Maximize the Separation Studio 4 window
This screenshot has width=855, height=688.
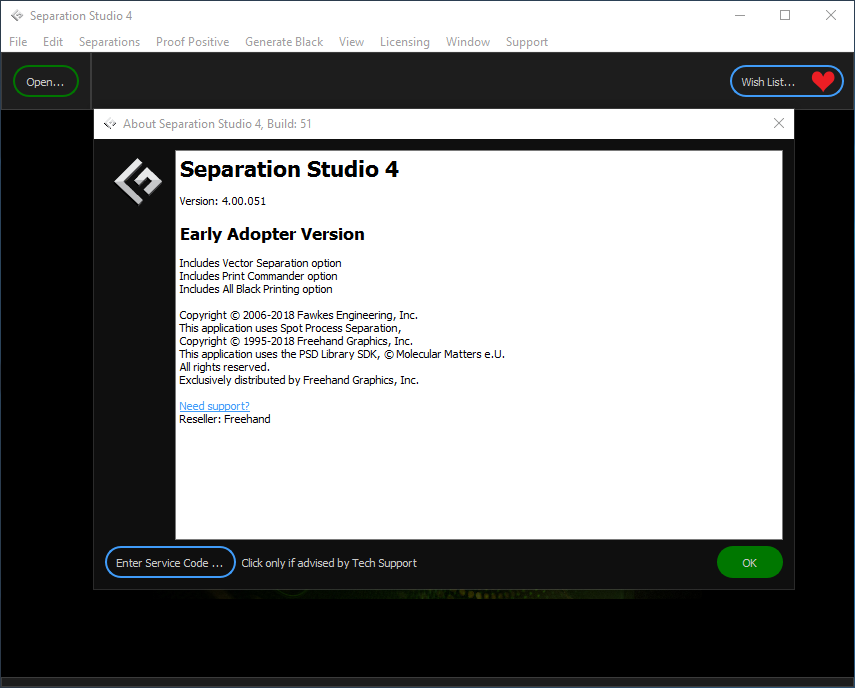785,15
